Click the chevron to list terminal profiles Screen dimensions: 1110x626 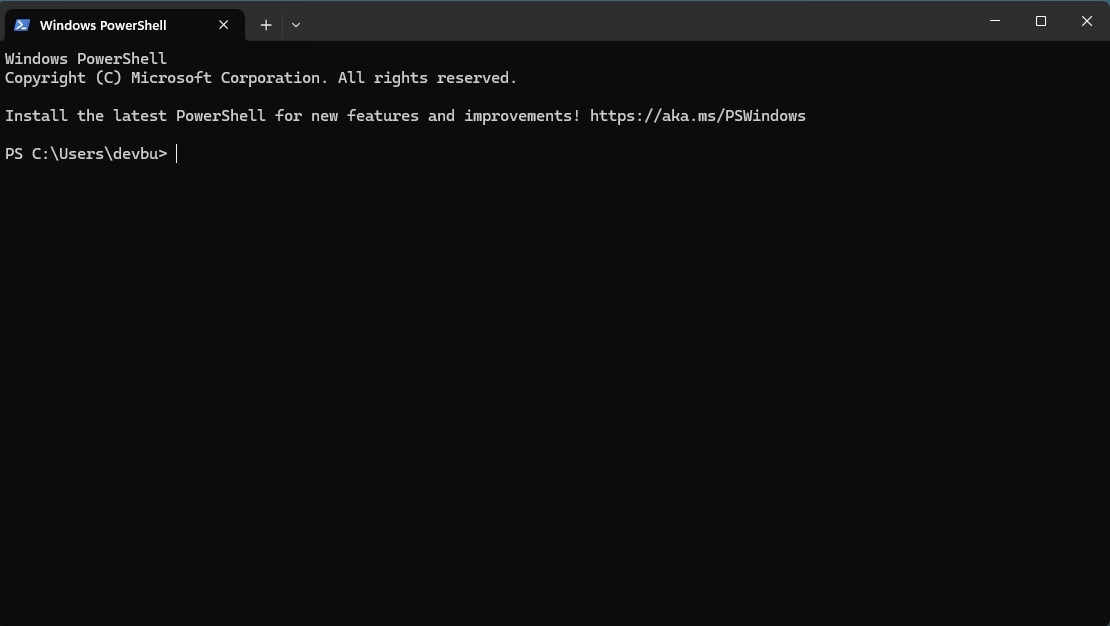tap(296, 24)
